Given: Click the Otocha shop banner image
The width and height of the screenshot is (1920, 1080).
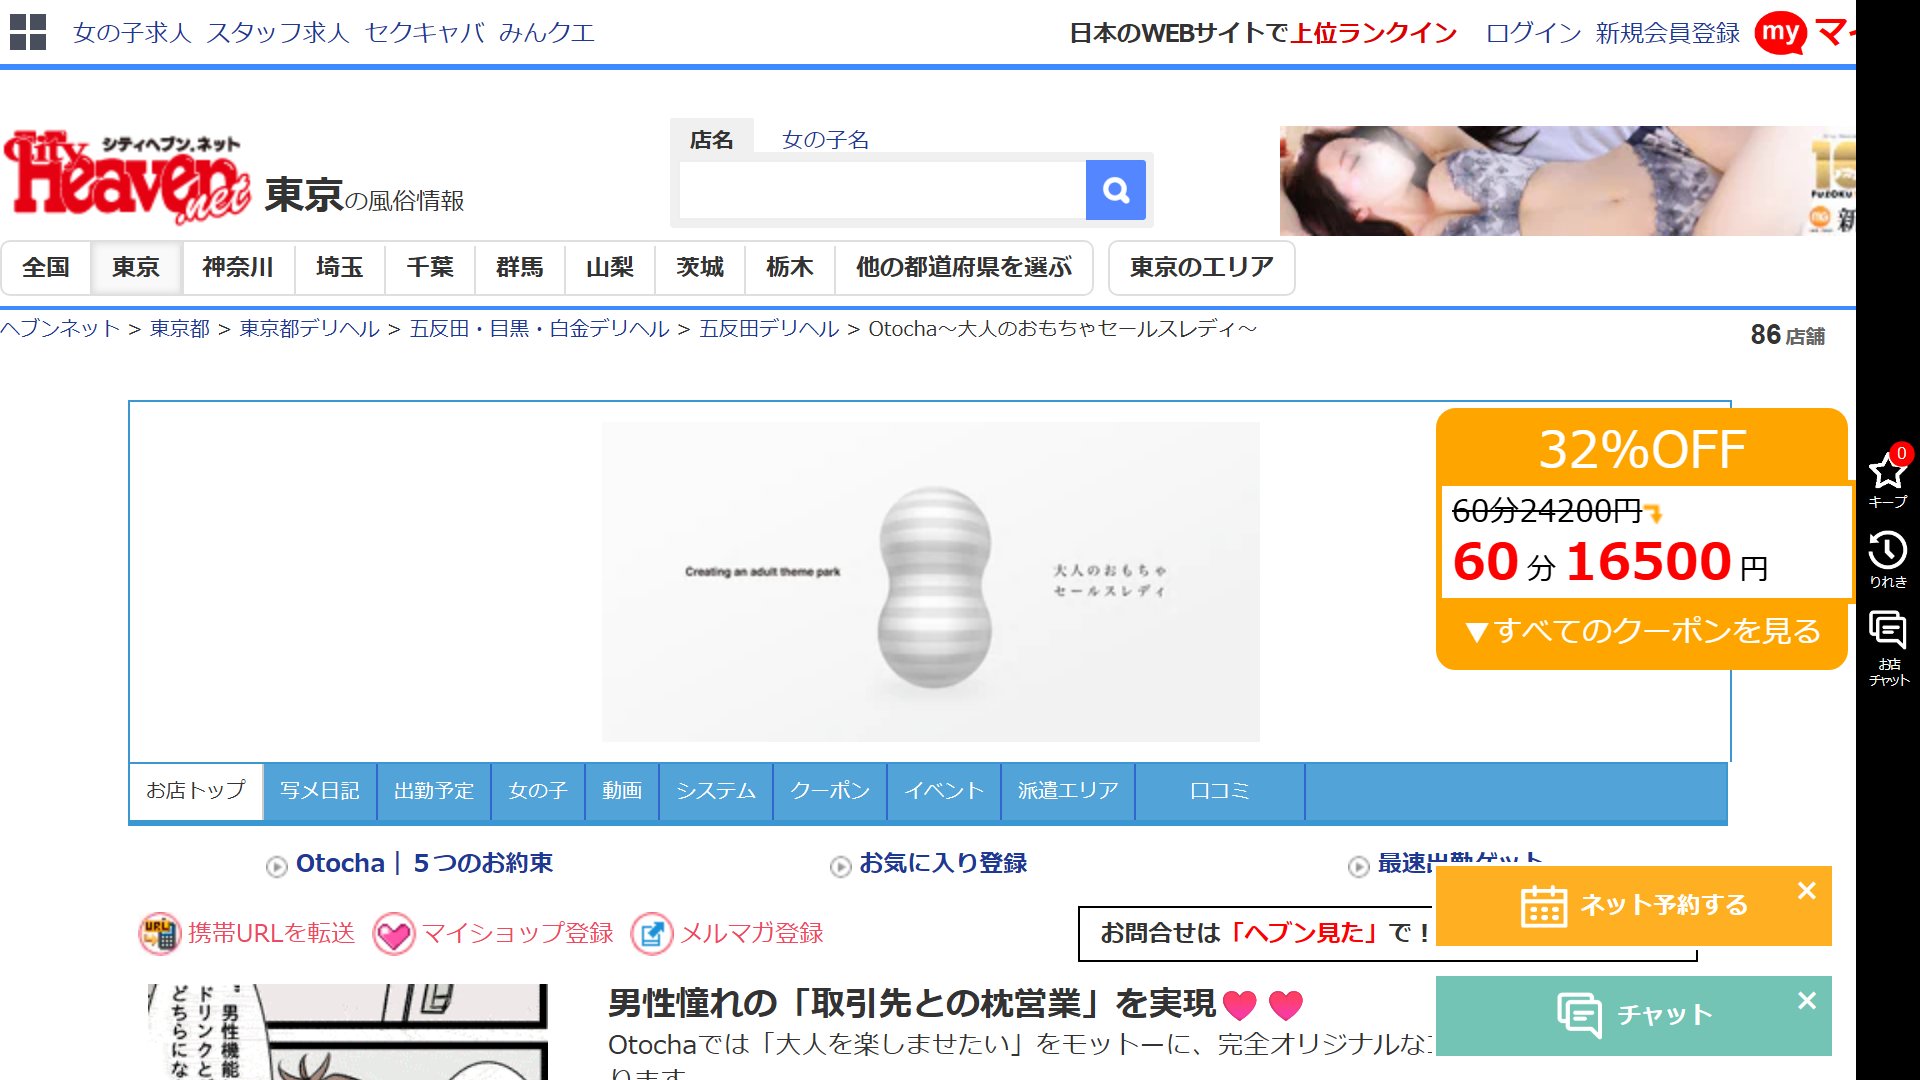Looking at the screenshot, I should (931, 582).
